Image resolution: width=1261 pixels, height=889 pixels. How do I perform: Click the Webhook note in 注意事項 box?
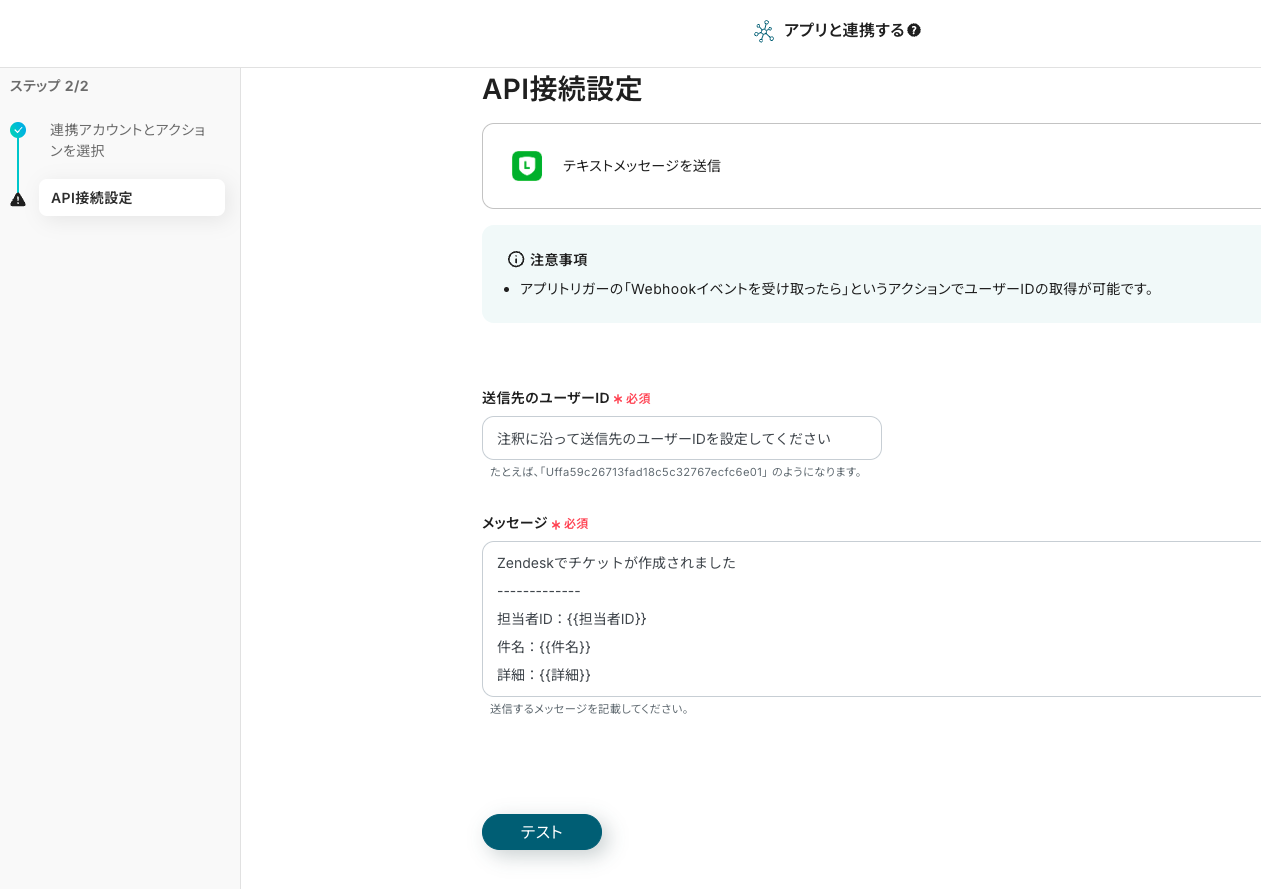pyautogui.click(x=837, y=289)
